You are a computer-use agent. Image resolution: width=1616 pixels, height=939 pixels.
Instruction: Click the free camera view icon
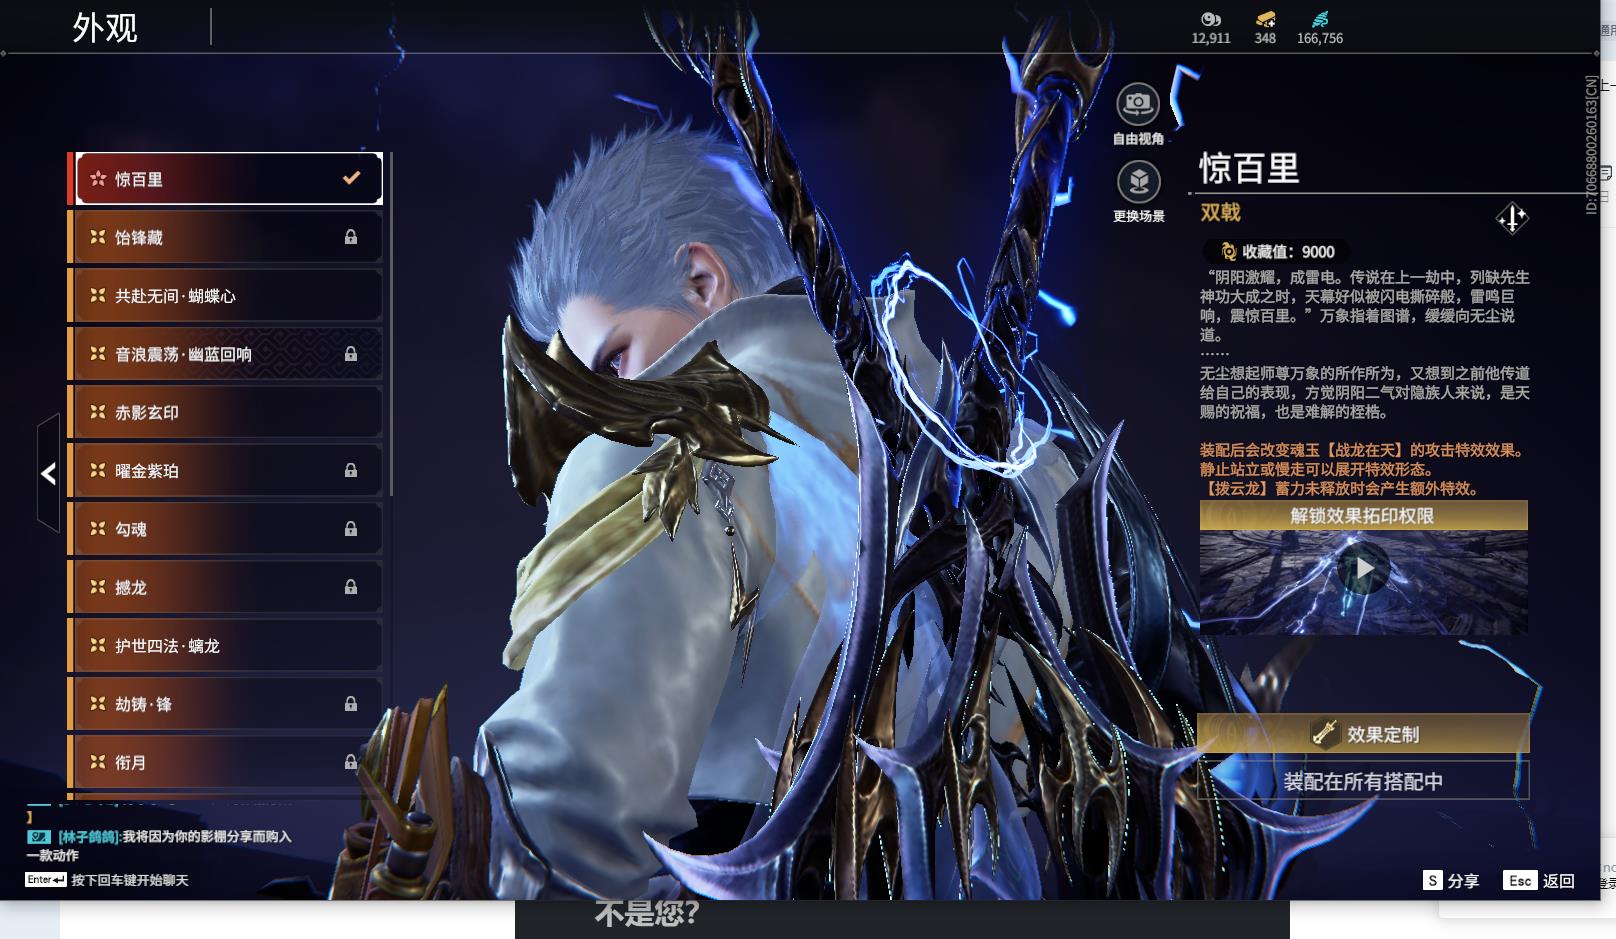[x=1137, y=104]
